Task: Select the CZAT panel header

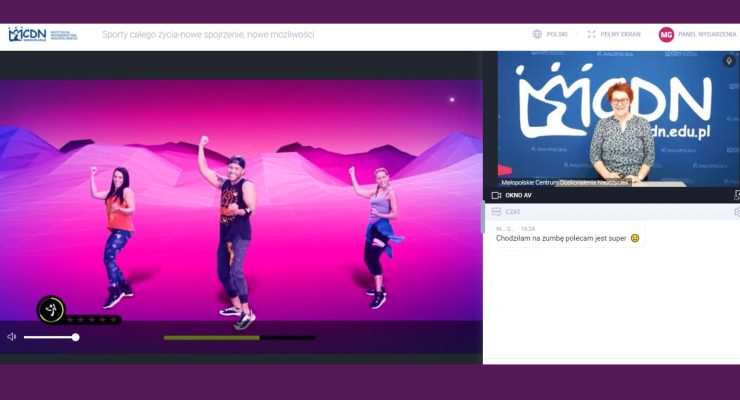Action: tap(514, 212)
